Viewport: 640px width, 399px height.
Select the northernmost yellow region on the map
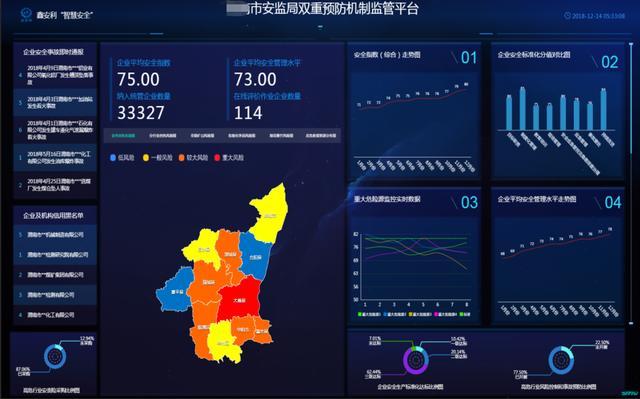pos(269,214)
